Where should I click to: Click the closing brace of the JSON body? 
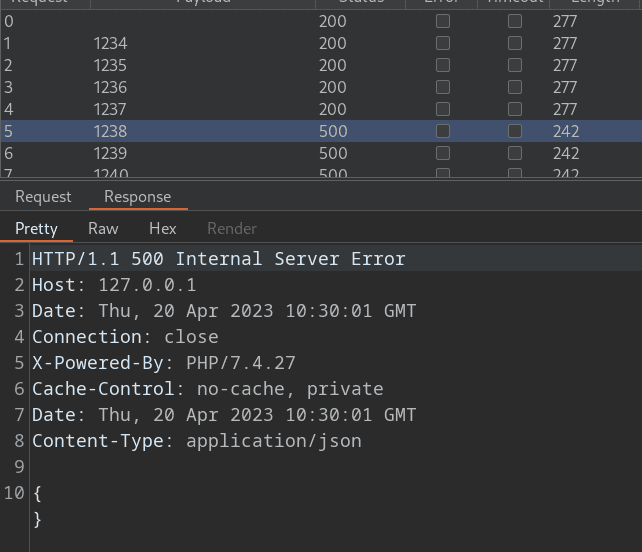click(x=37, y=520)
